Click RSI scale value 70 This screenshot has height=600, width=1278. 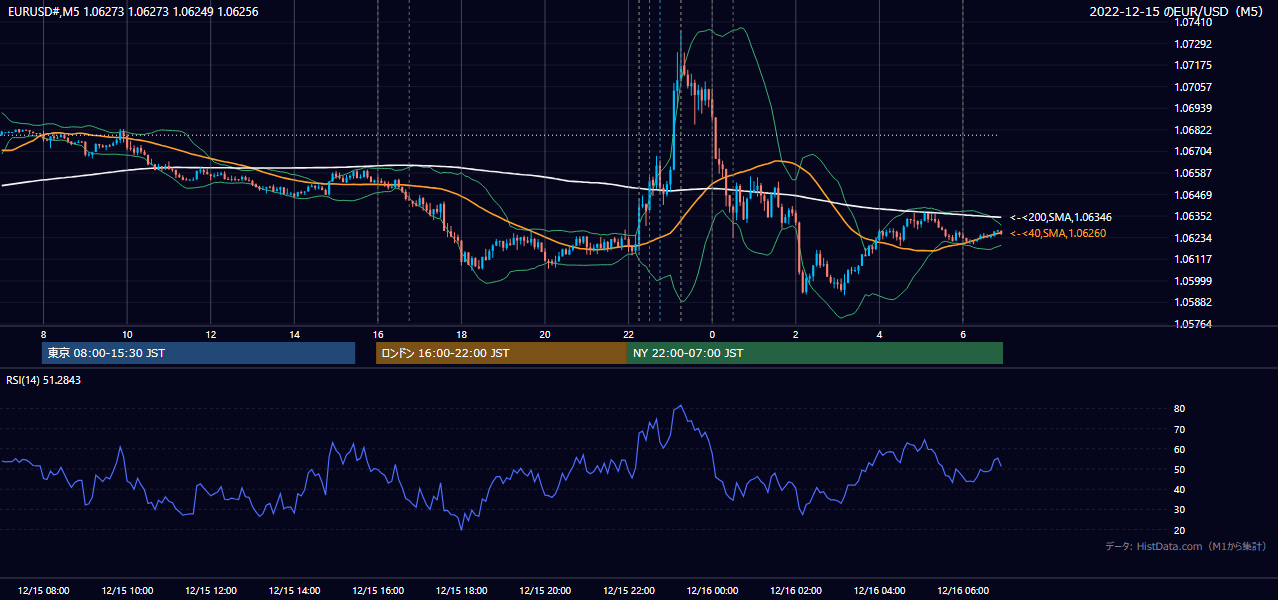(1179, 429)
